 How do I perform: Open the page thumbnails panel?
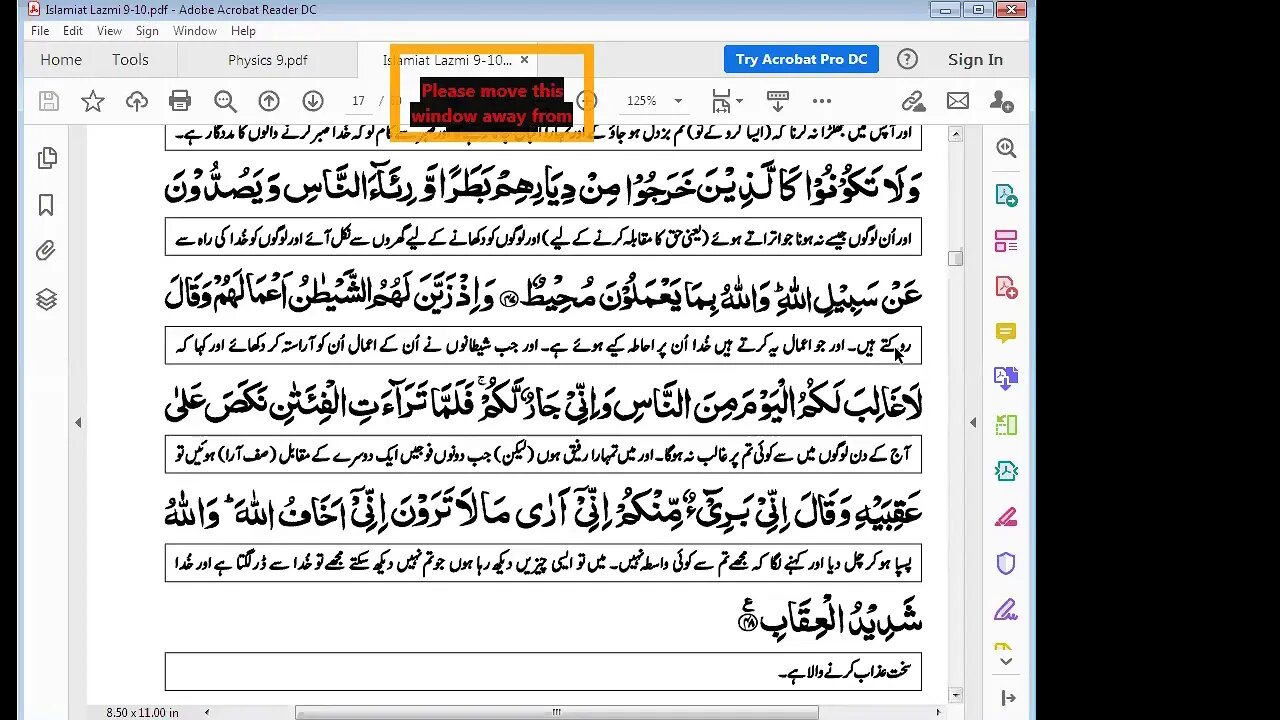click(46, 158)
